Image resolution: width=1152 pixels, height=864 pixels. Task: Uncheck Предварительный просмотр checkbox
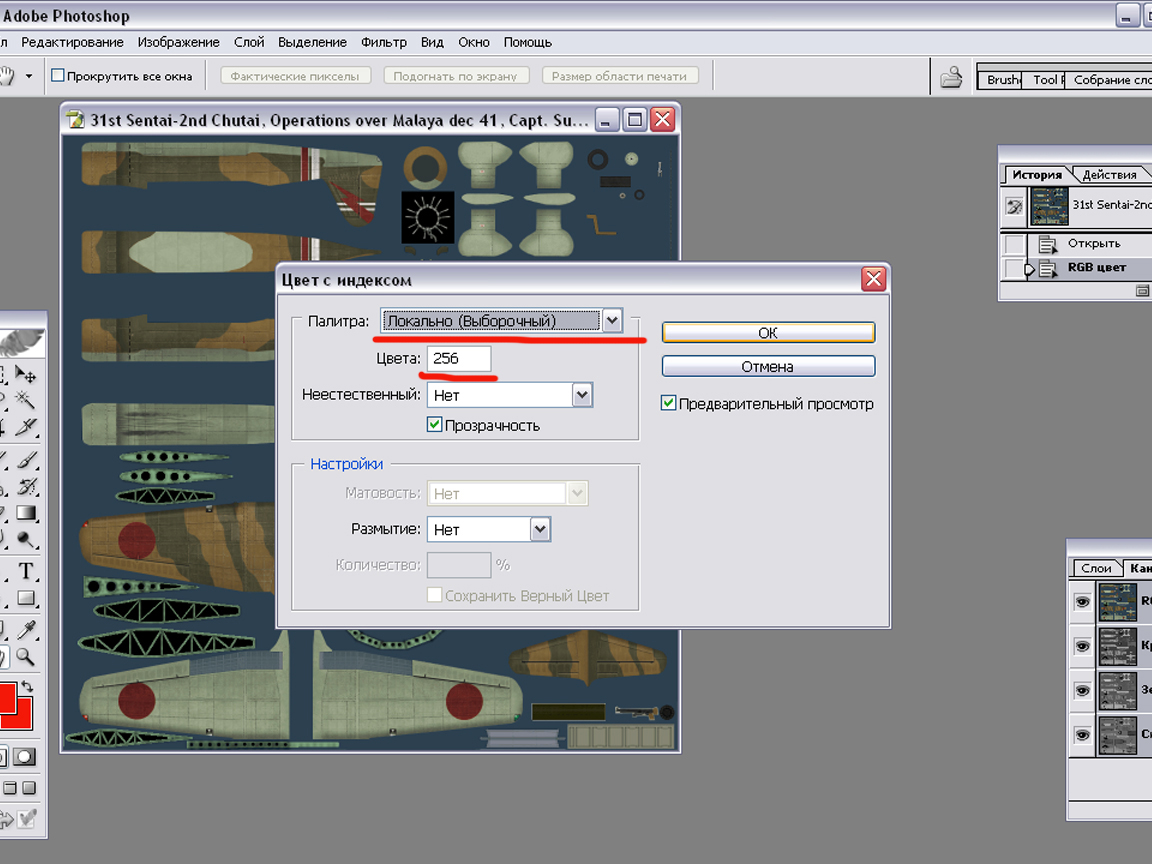[668, 404]
